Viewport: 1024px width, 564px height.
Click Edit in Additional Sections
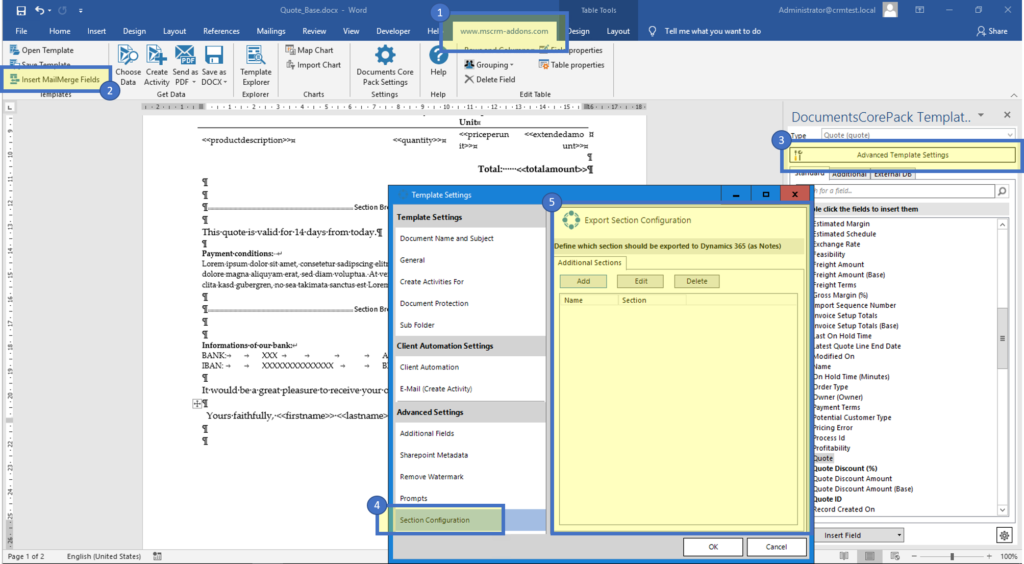(641, 281)
